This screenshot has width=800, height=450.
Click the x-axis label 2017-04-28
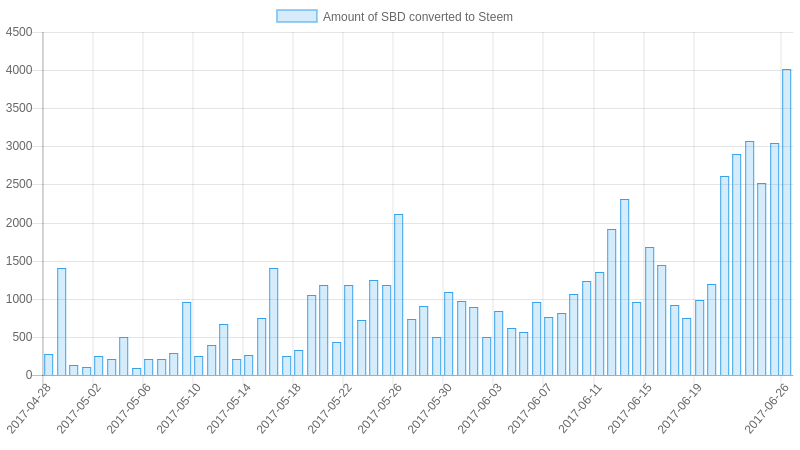(29, 409)
